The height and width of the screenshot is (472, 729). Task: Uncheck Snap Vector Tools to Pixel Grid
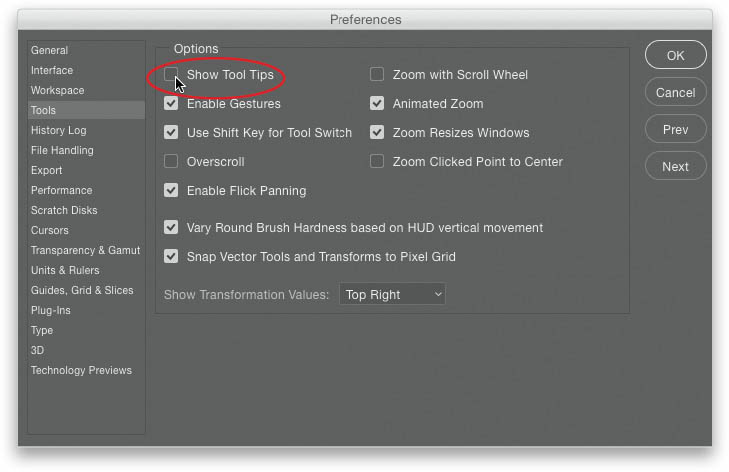point(171,257)
